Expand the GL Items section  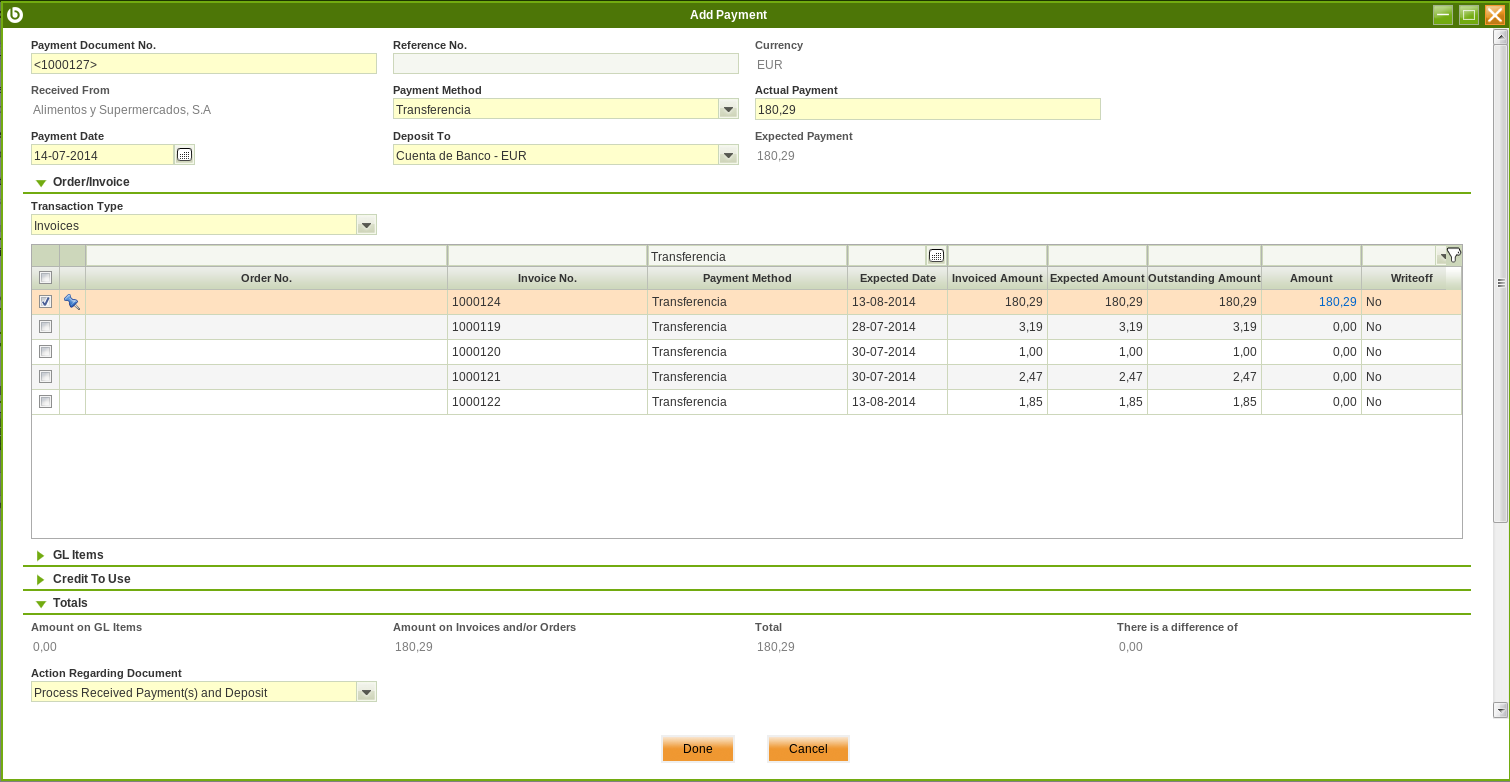pyautogui.click(x=77, y=555)
